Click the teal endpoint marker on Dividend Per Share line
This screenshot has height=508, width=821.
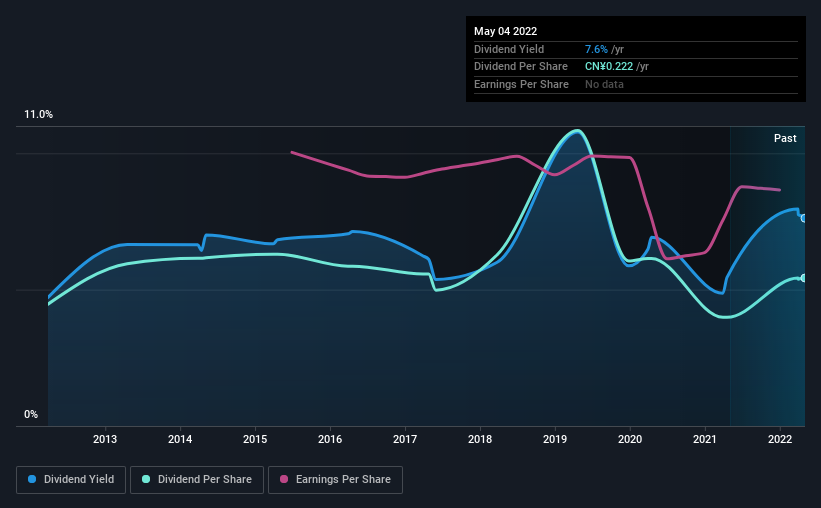pyautogui.click(x=804, y=278)
